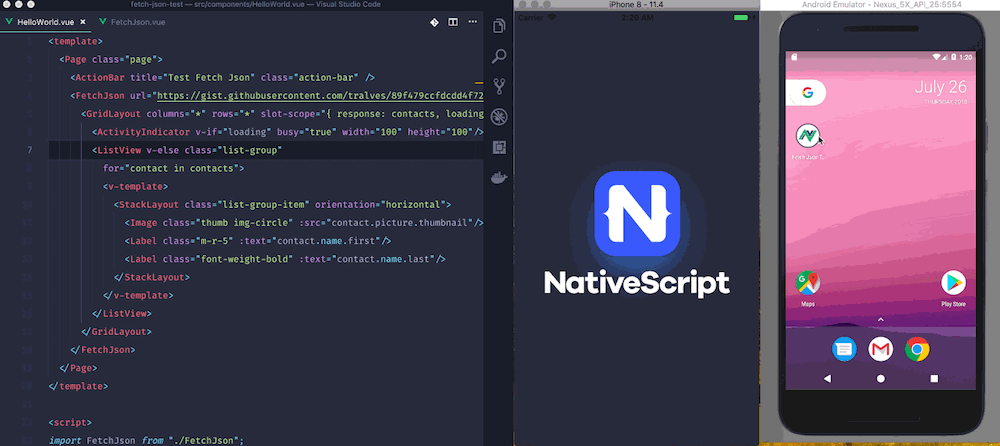Open Source Control in activity bar
The height and width of the screenshot is (446, 1000).
[x=499, y=87]
